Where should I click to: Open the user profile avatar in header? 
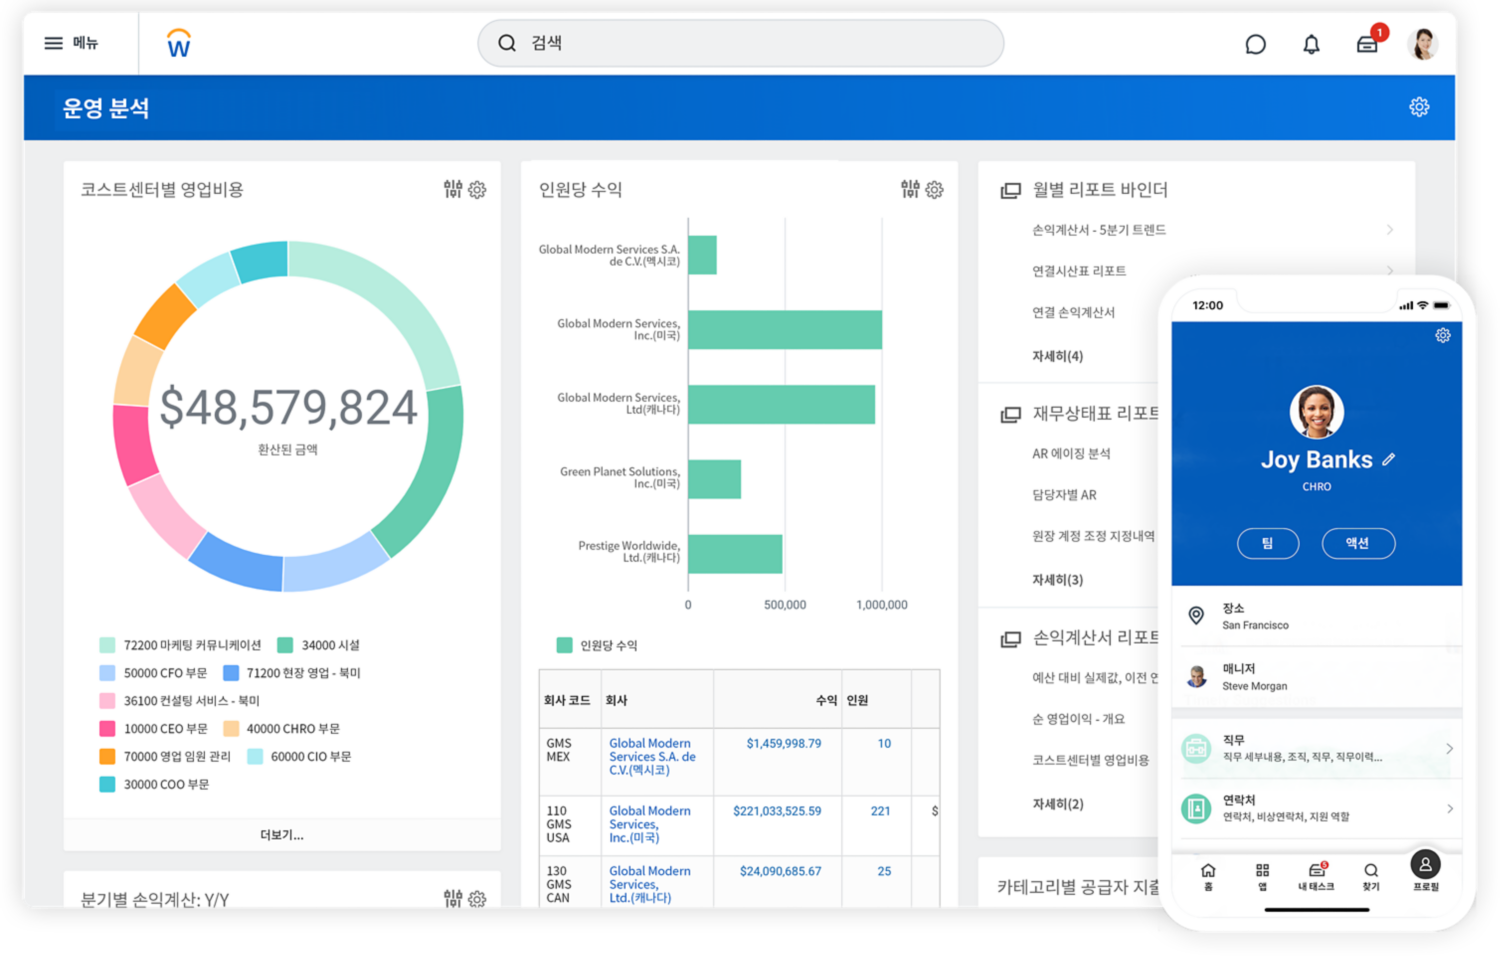click(1422, 43)
